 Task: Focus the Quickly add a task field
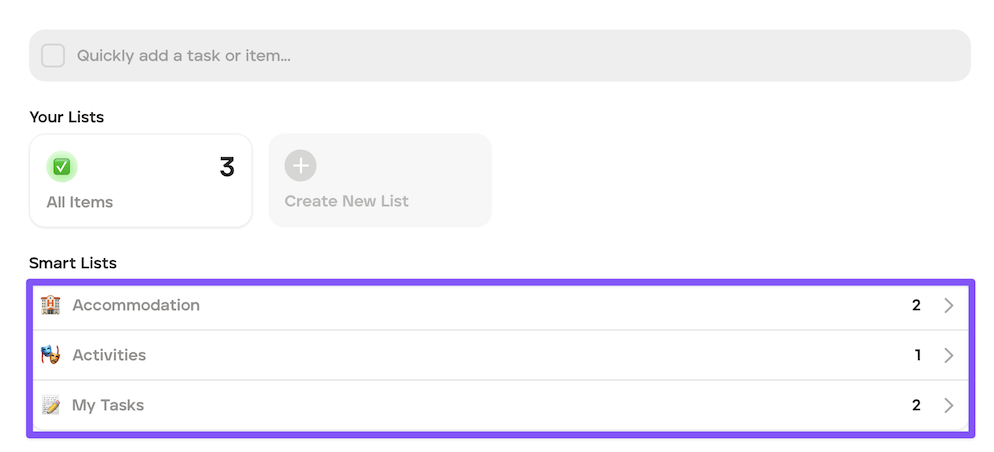click(x=500, y=56)
